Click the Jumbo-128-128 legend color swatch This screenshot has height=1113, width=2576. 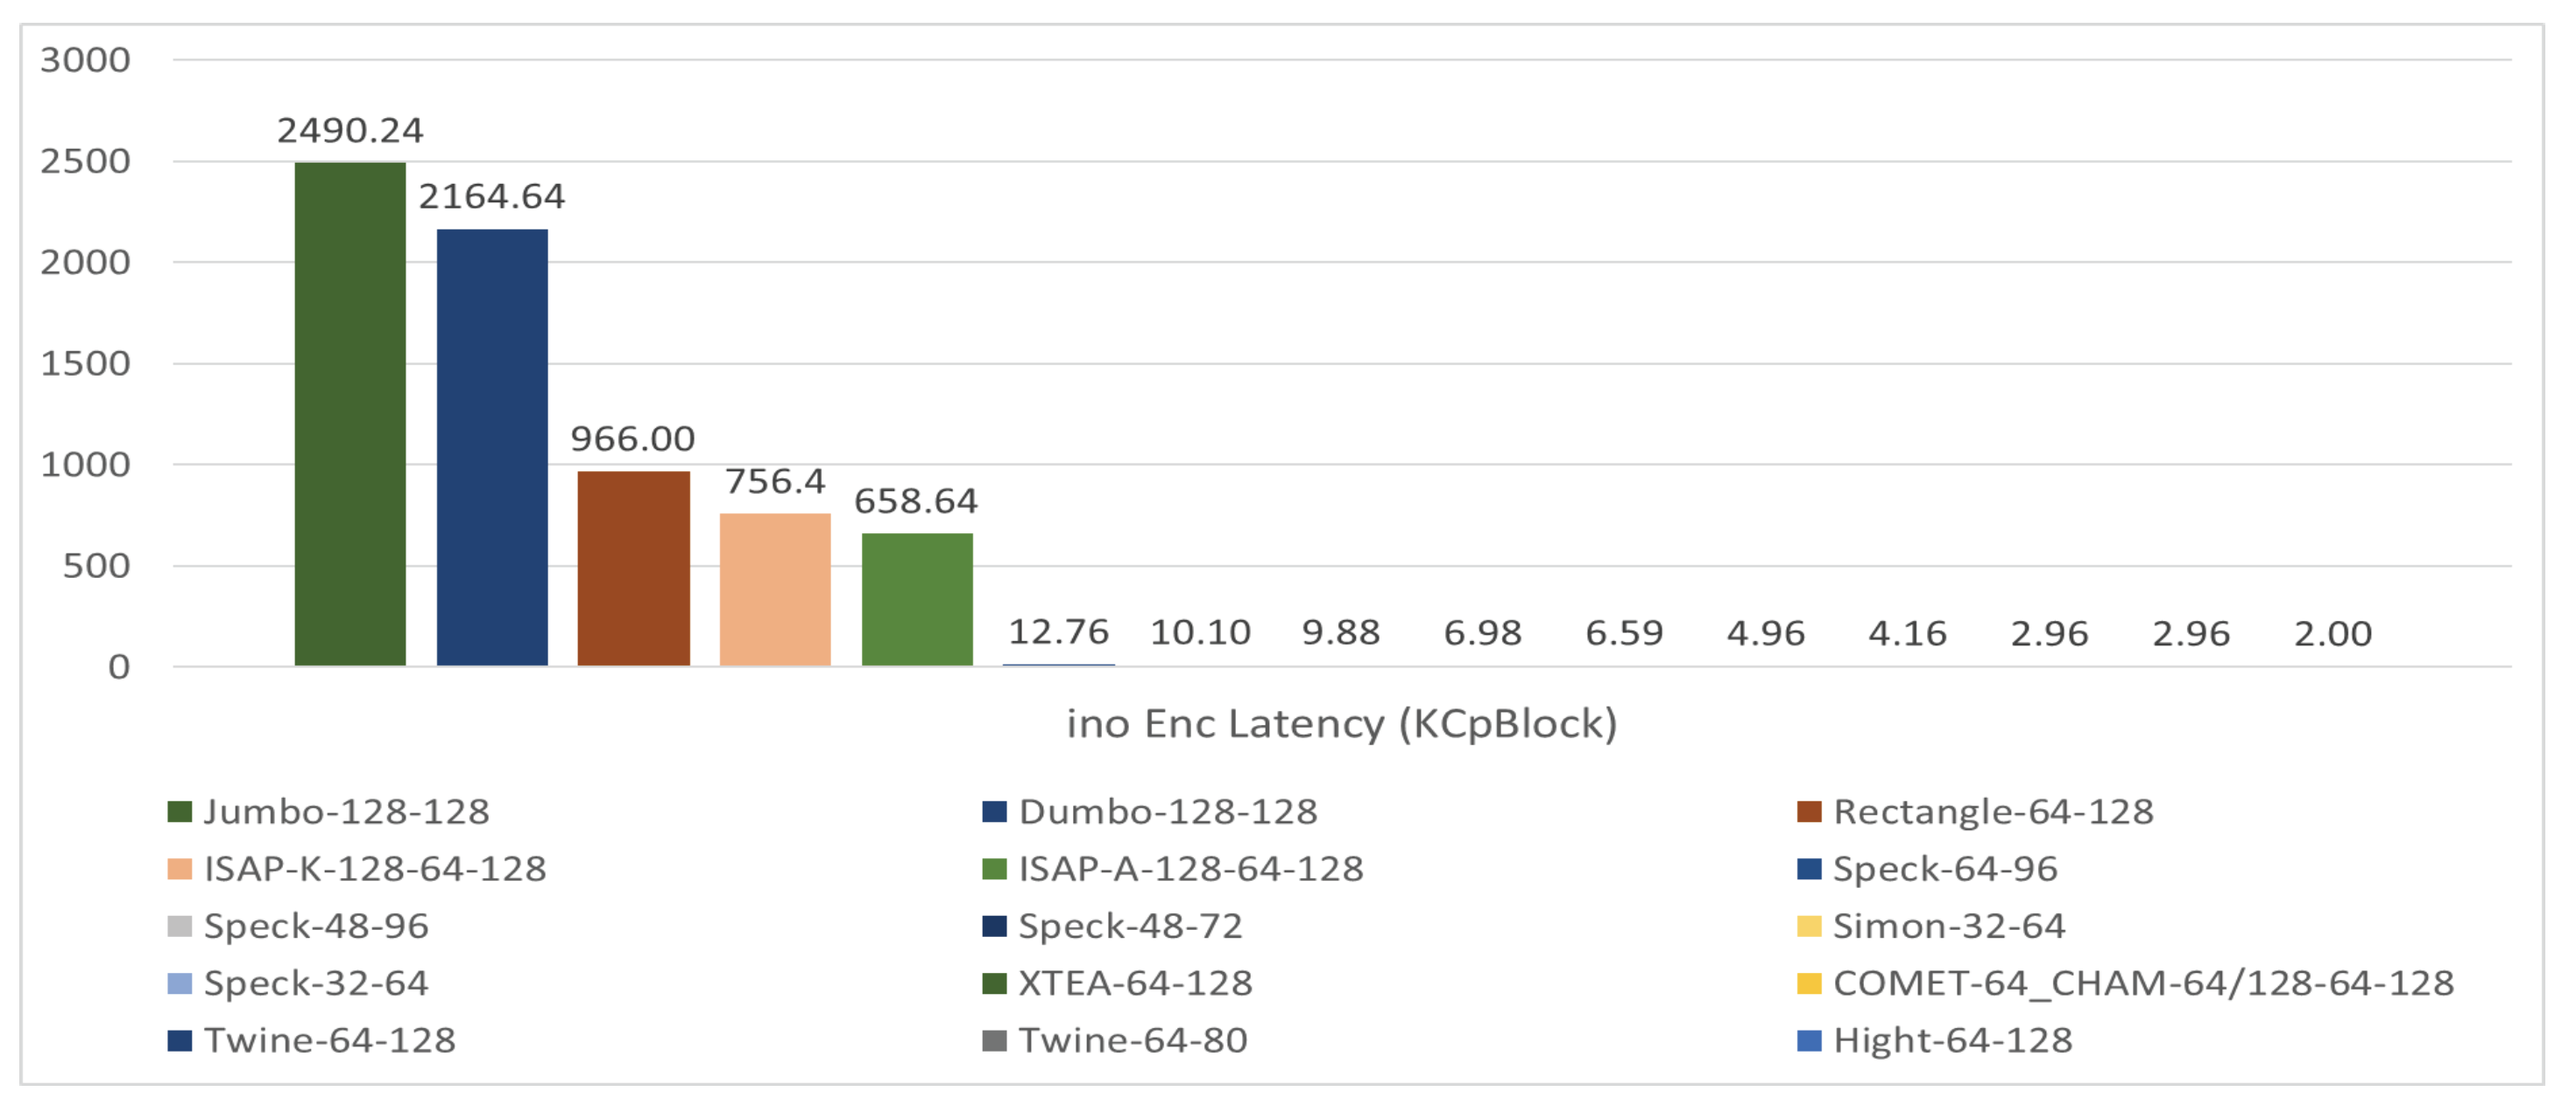click(180, 811)
